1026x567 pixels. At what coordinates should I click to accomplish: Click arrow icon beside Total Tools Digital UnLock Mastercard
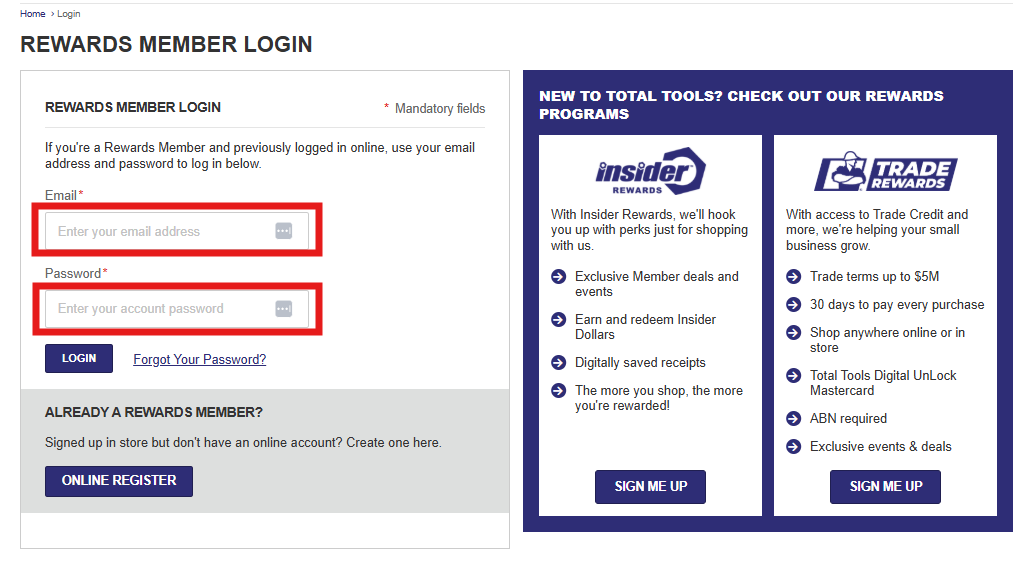(793, 375)
